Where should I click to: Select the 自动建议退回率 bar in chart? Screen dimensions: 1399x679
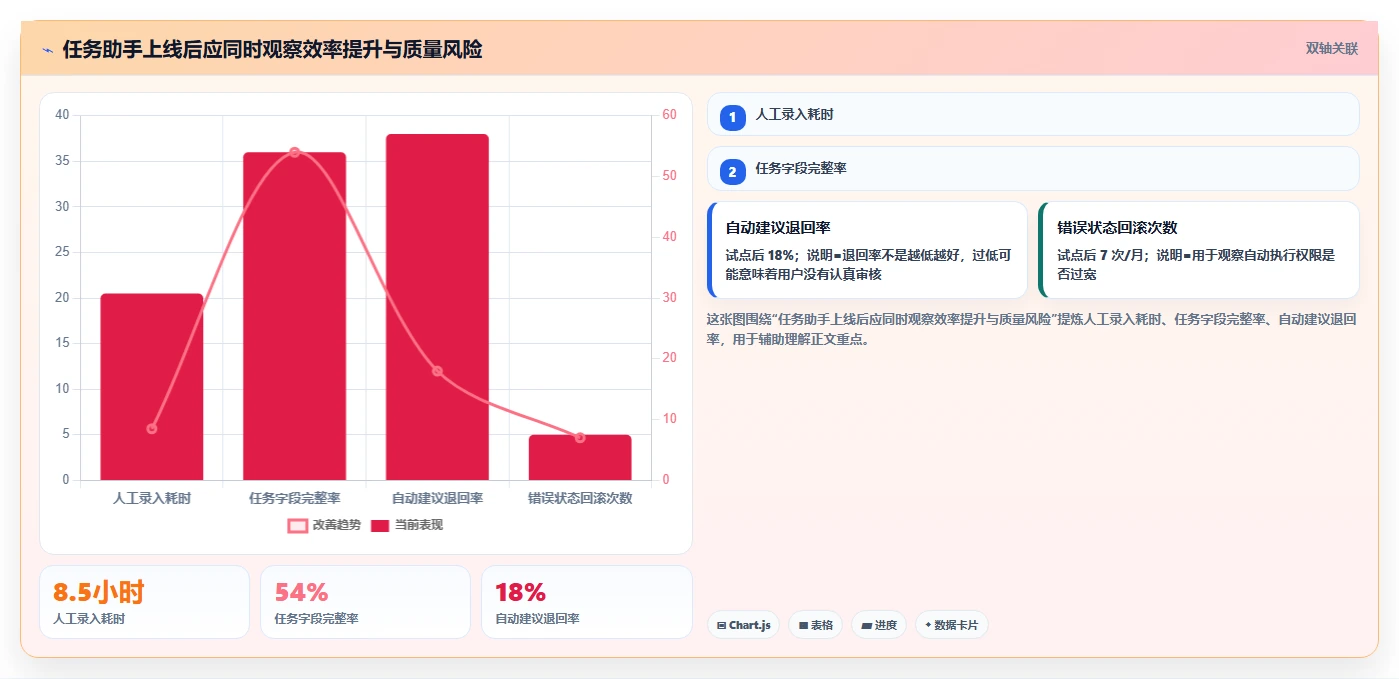pos(437,307)
